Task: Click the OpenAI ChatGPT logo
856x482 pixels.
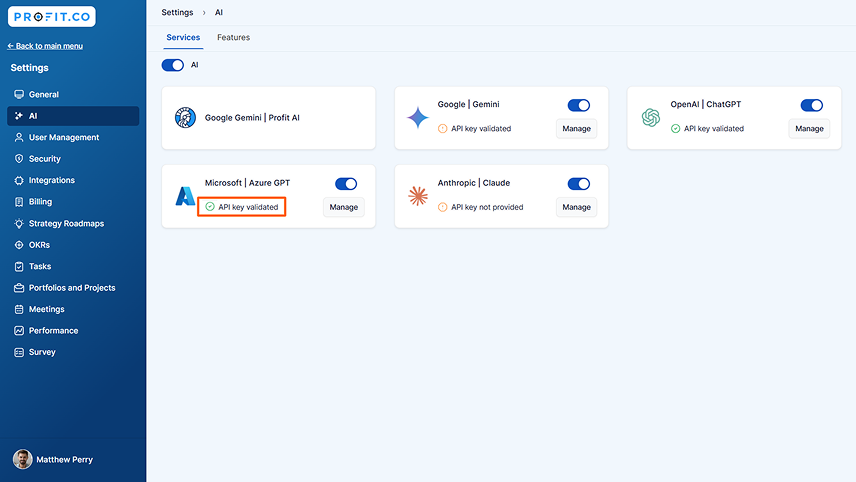Action: 651,117
